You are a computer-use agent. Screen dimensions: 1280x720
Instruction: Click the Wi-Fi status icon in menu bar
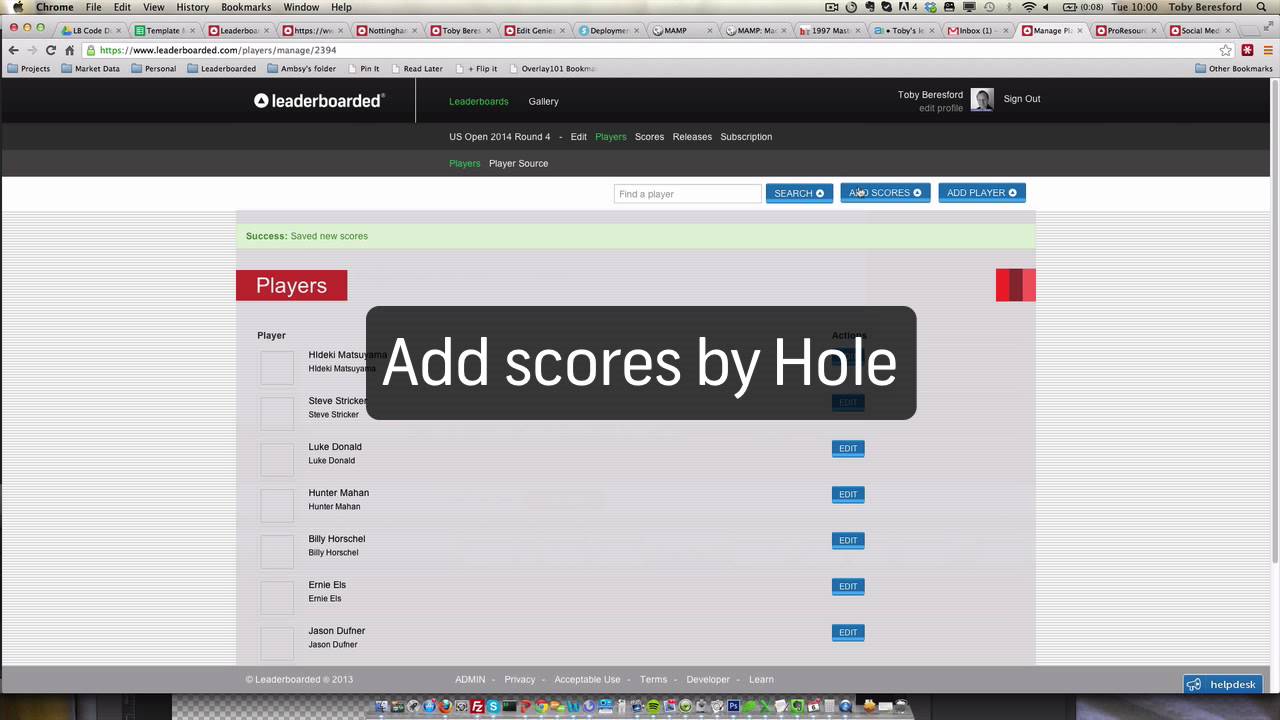[1028, 7]
